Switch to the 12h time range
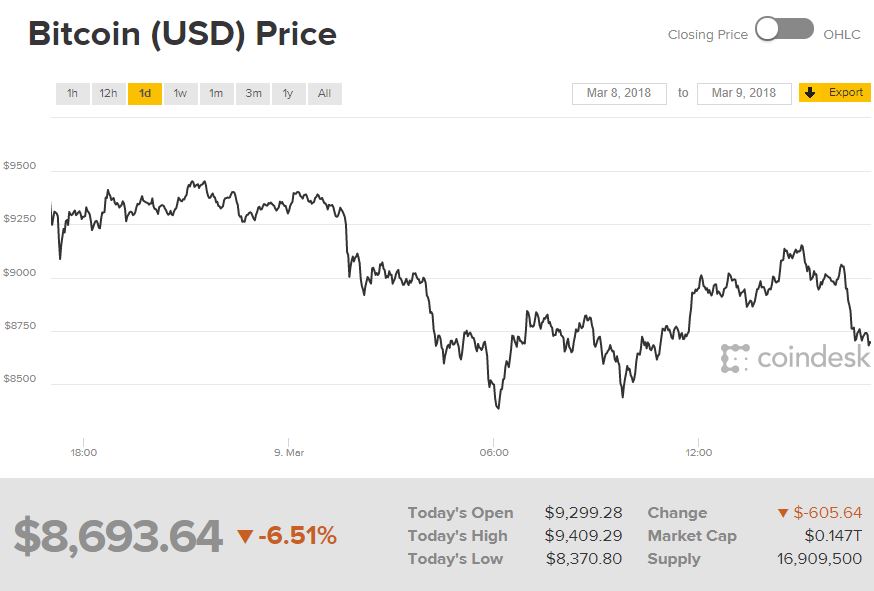 108,94
